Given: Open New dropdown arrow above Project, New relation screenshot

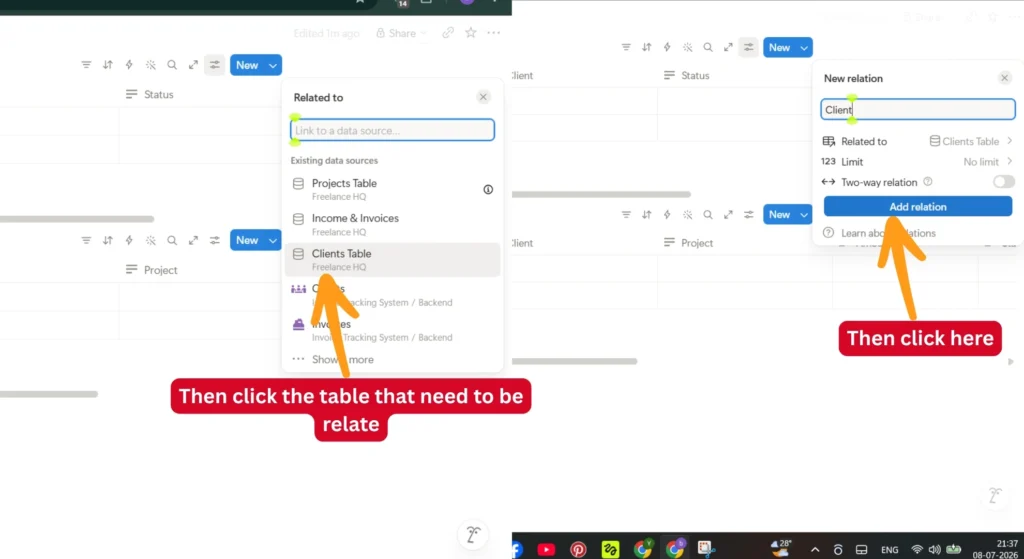Looking at the screenshot, I should click(804, 214).
